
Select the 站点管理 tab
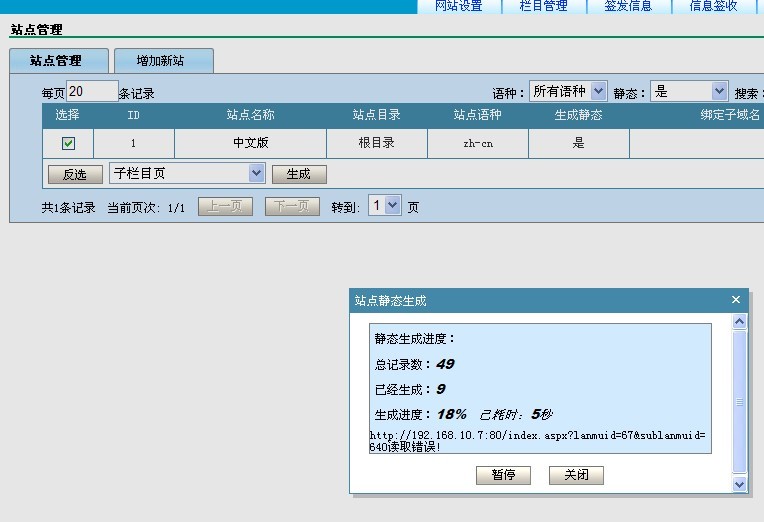(x=55, y=61)
